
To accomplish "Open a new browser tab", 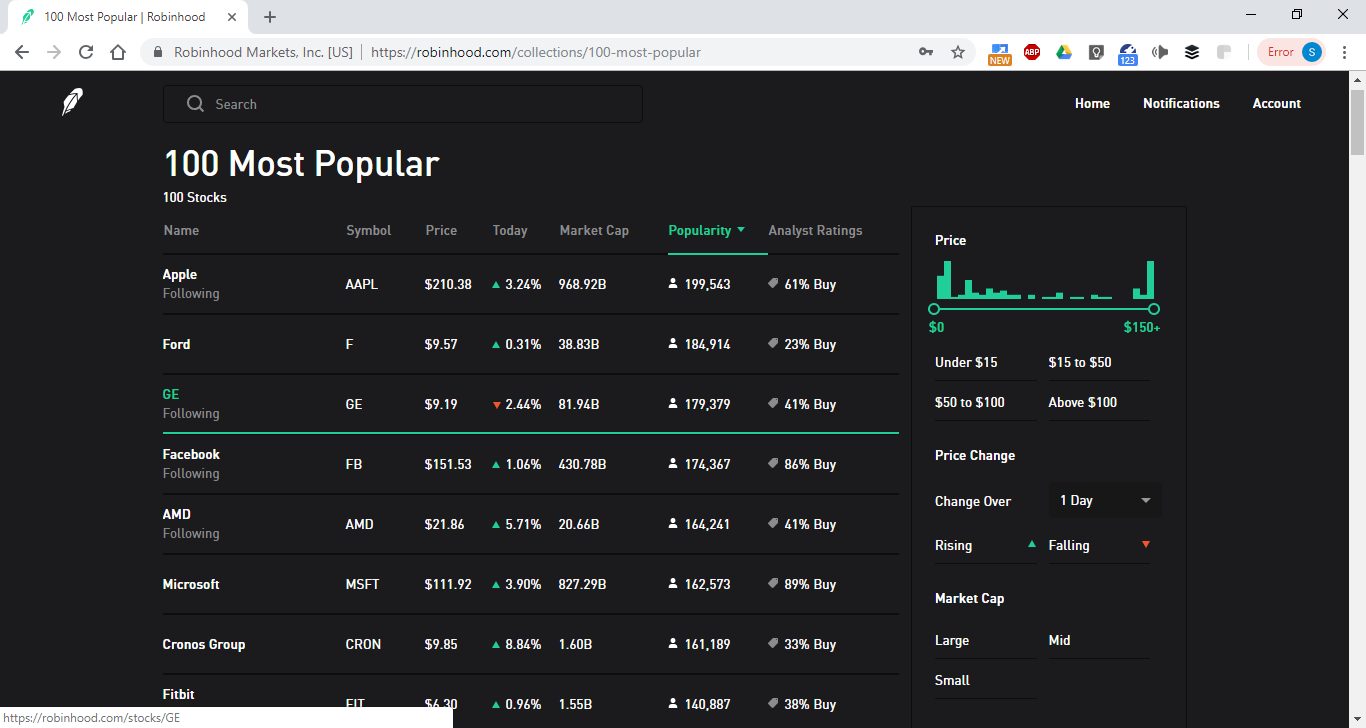I will coord(270,17).
